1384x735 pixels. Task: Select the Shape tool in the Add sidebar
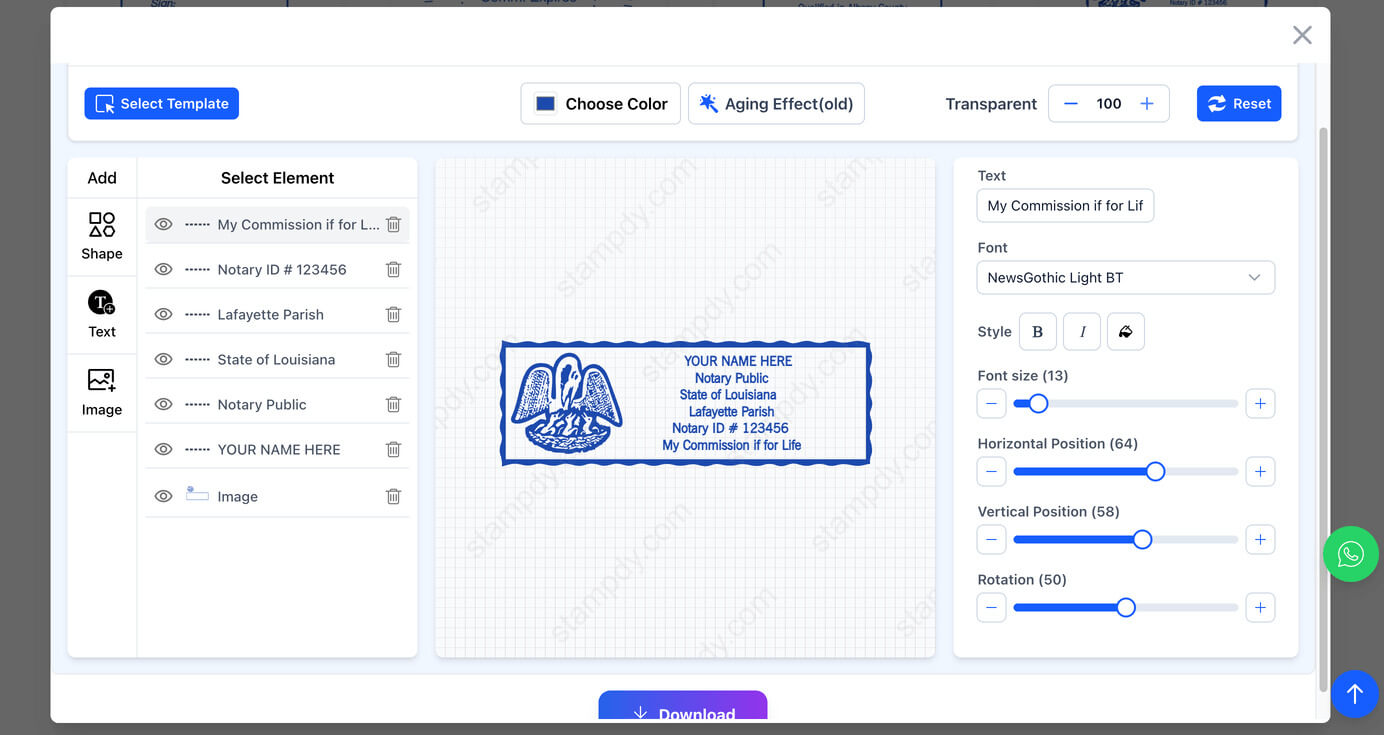[x=101, y=236]
